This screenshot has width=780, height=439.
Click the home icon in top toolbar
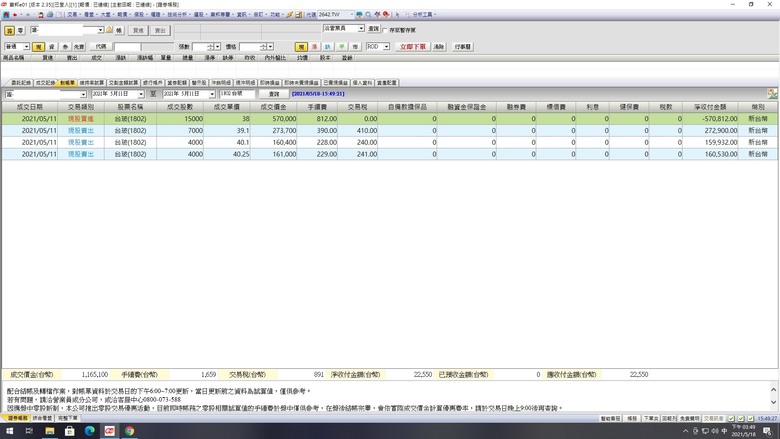pos(6,15)
